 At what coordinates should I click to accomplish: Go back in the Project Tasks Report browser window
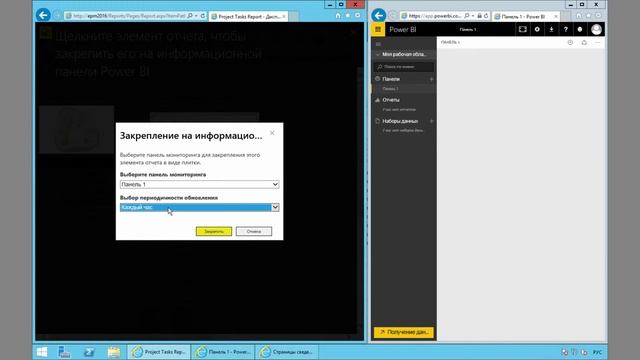[43, 16]
